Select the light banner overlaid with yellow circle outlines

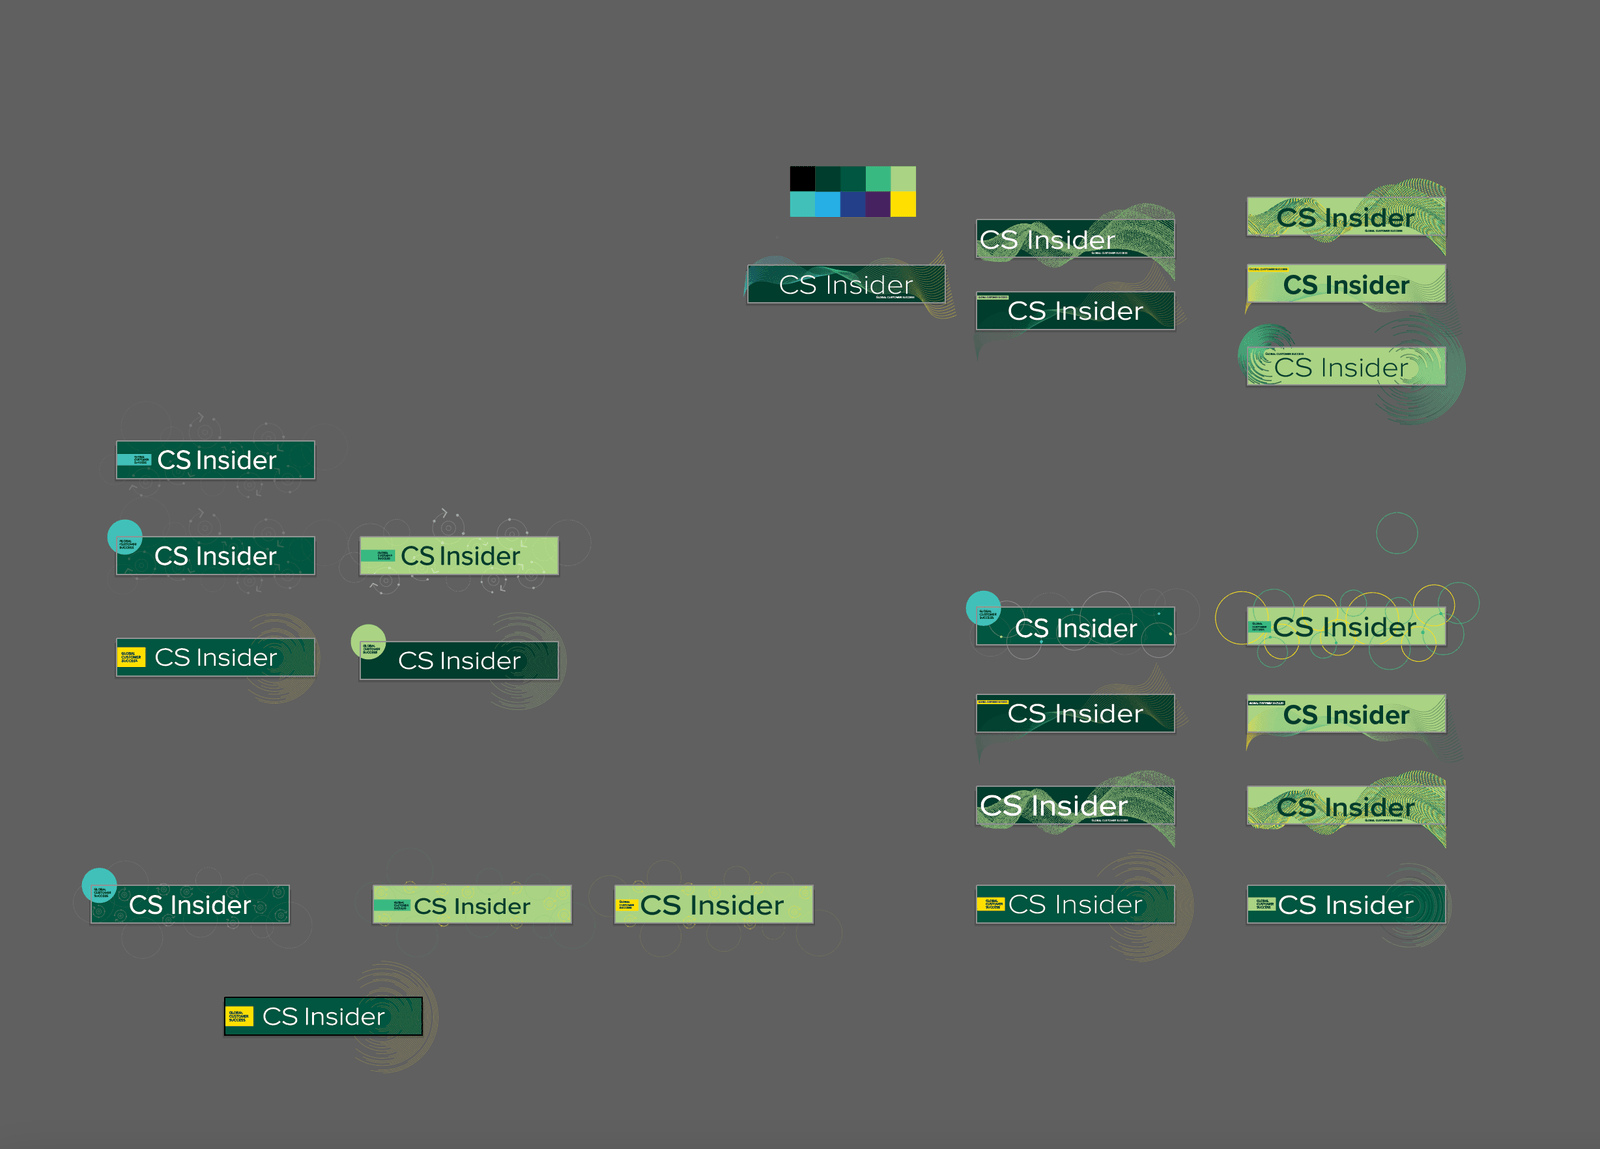[1346, 627]
